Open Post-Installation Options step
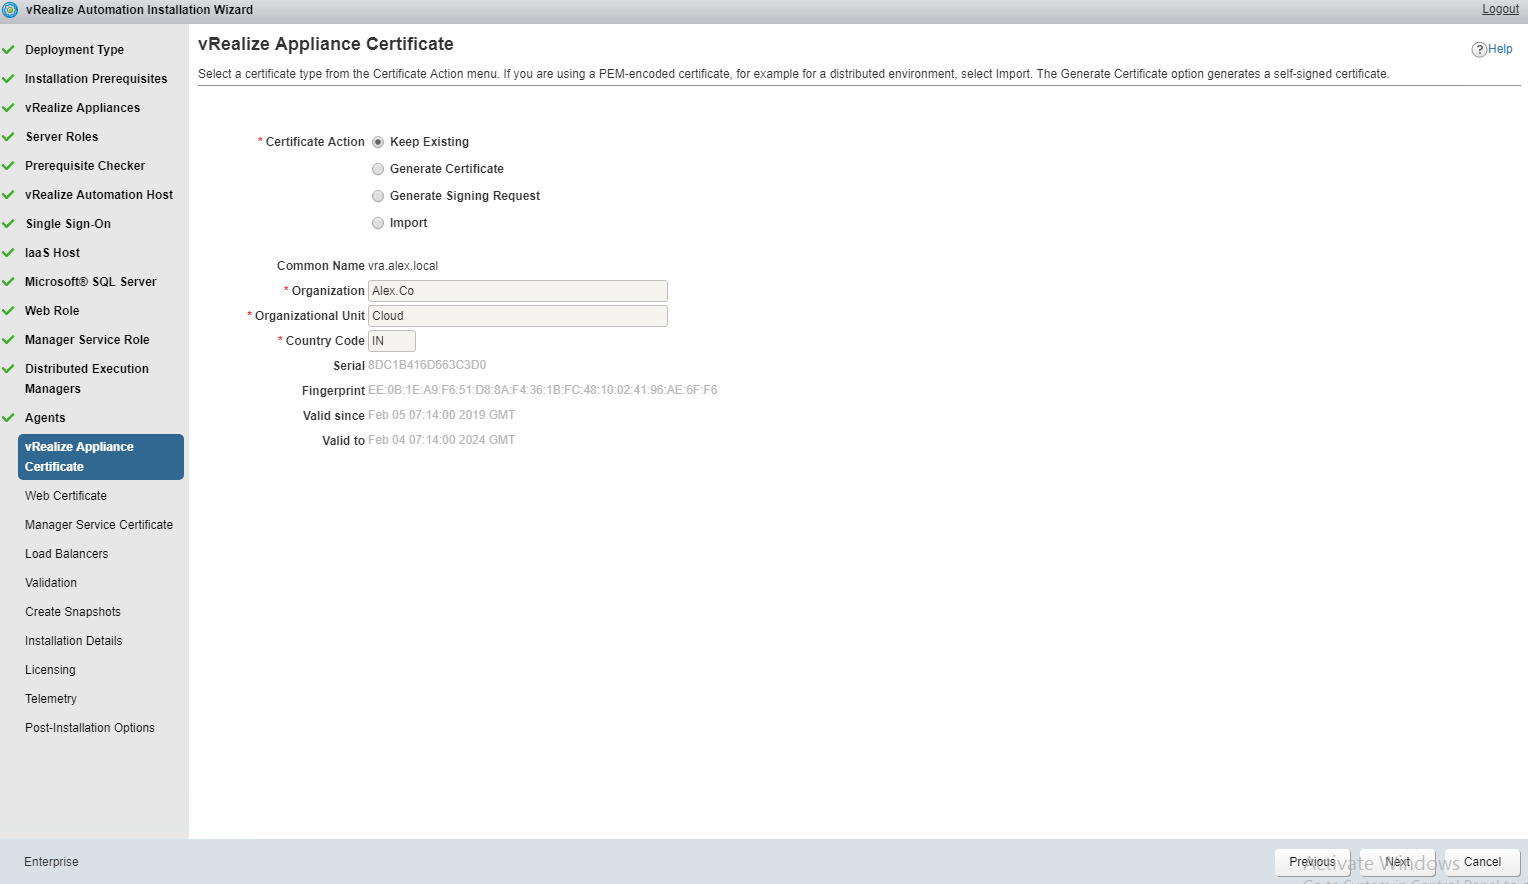The image size is (1528, 884). click(90, 728)
